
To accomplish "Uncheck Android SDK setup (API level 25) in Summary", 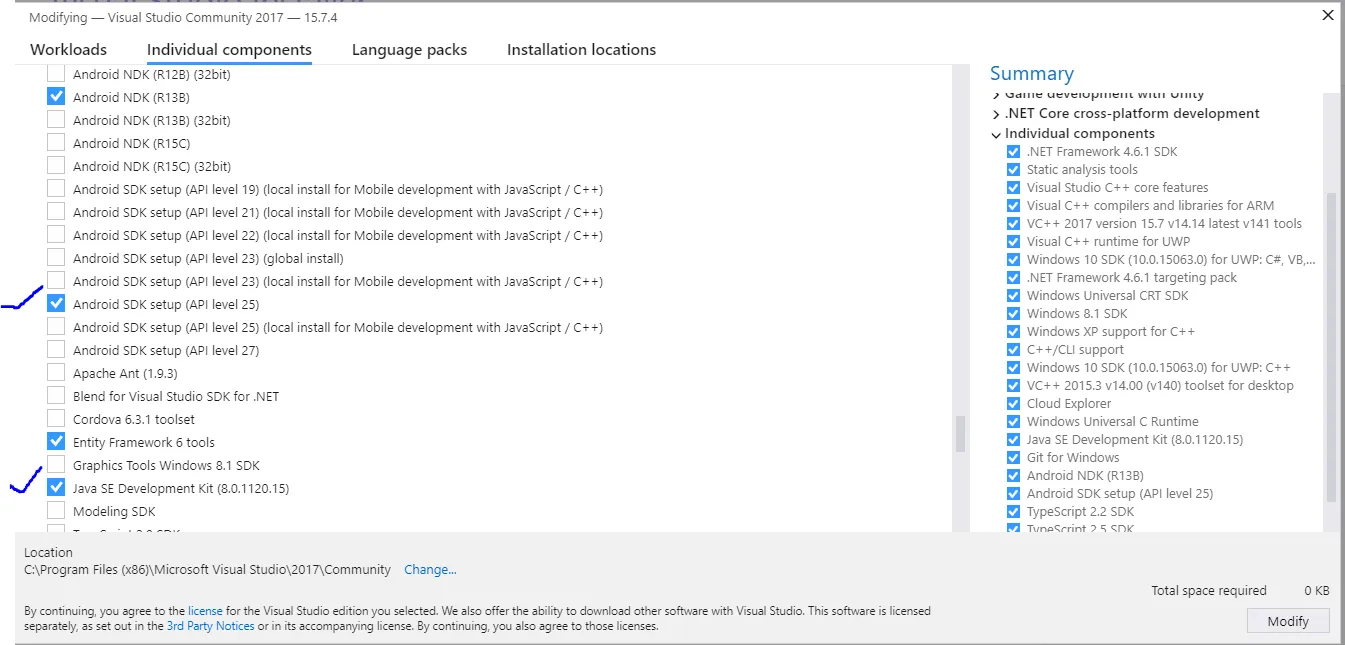I will pyautogui.click(x=1013, y=494).
